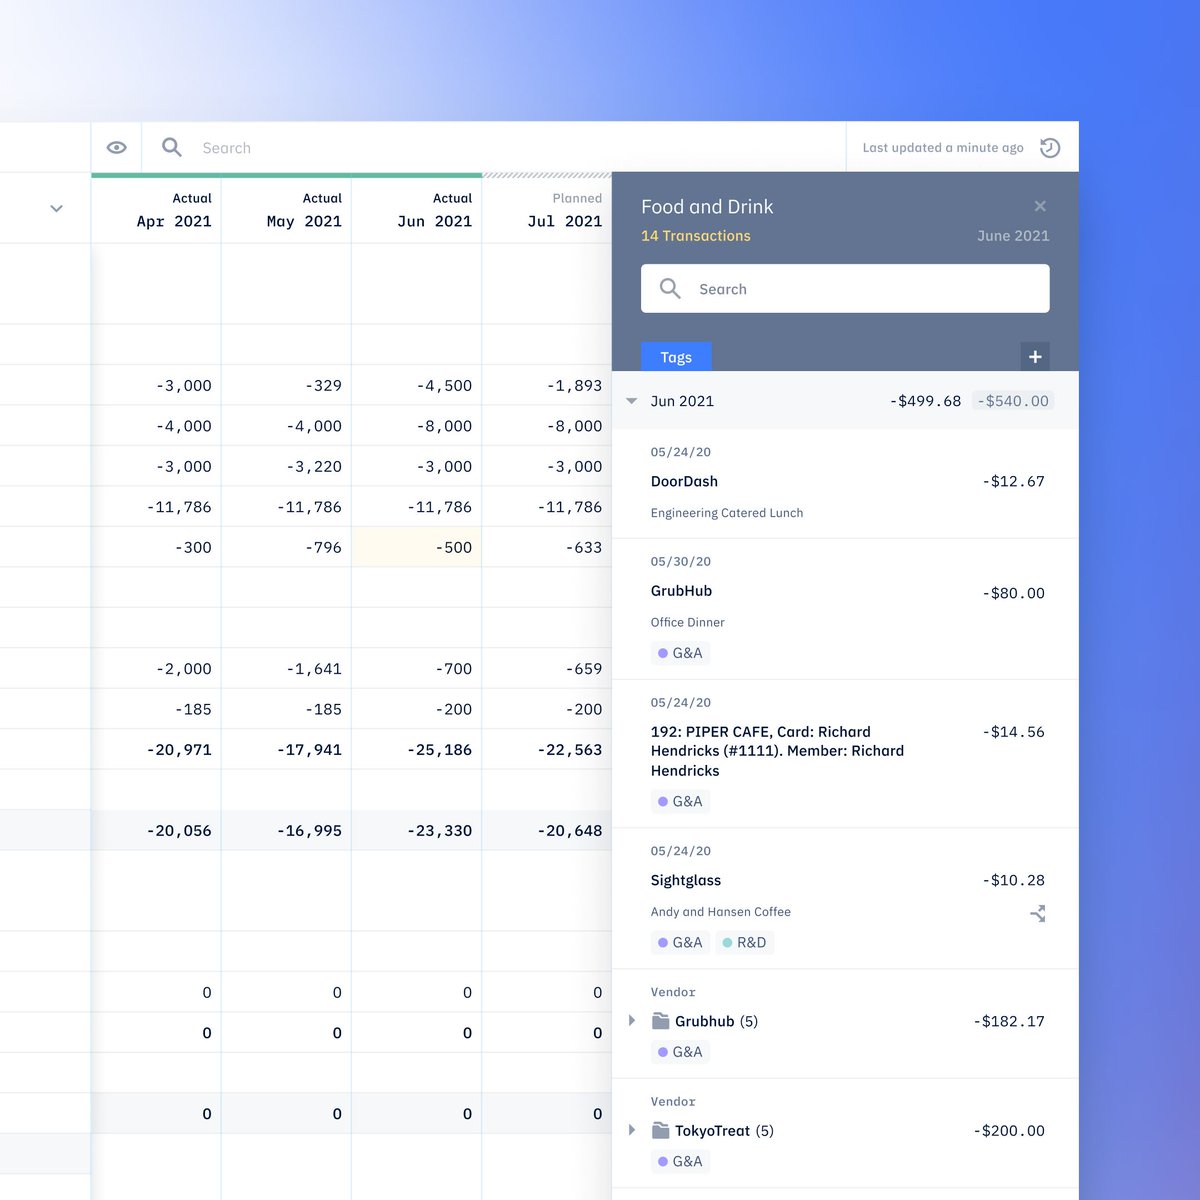Click G&A tag under PIPER CAFE

point(680,801)
